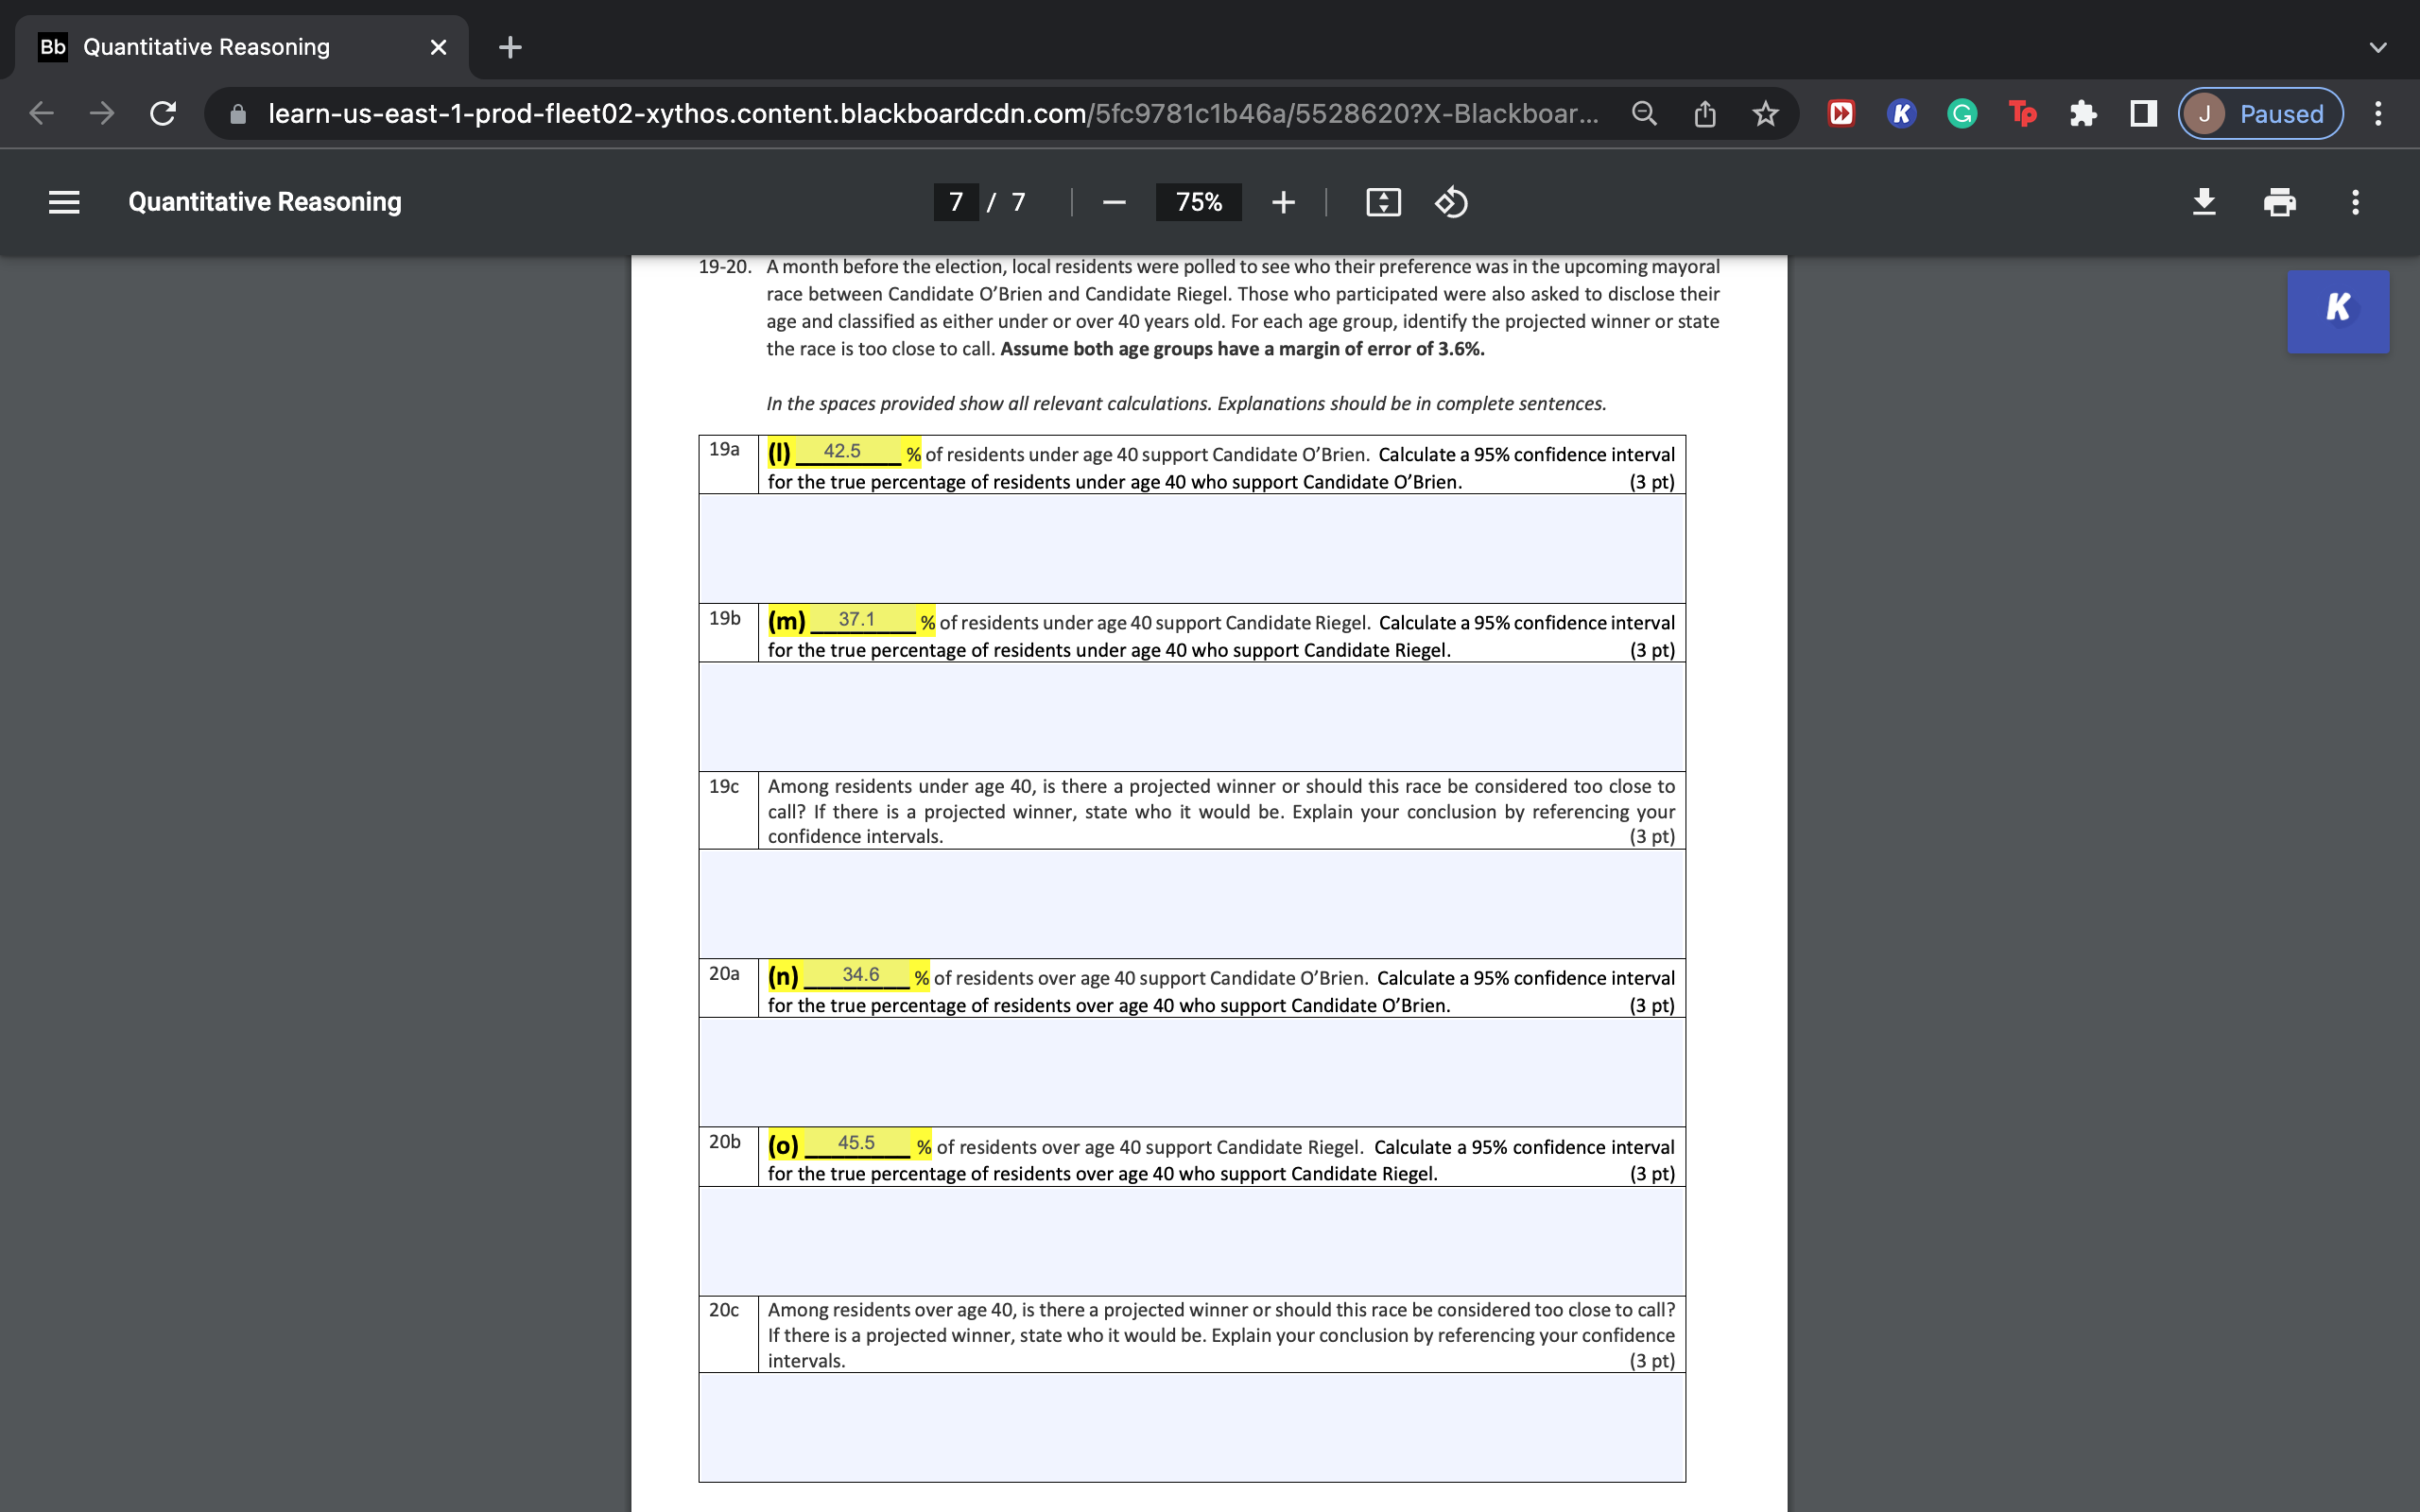Expand the chevron at the tab strip's right
The width and height of the screenshot is (2420, 1512).
click(x=2377, y=46)
